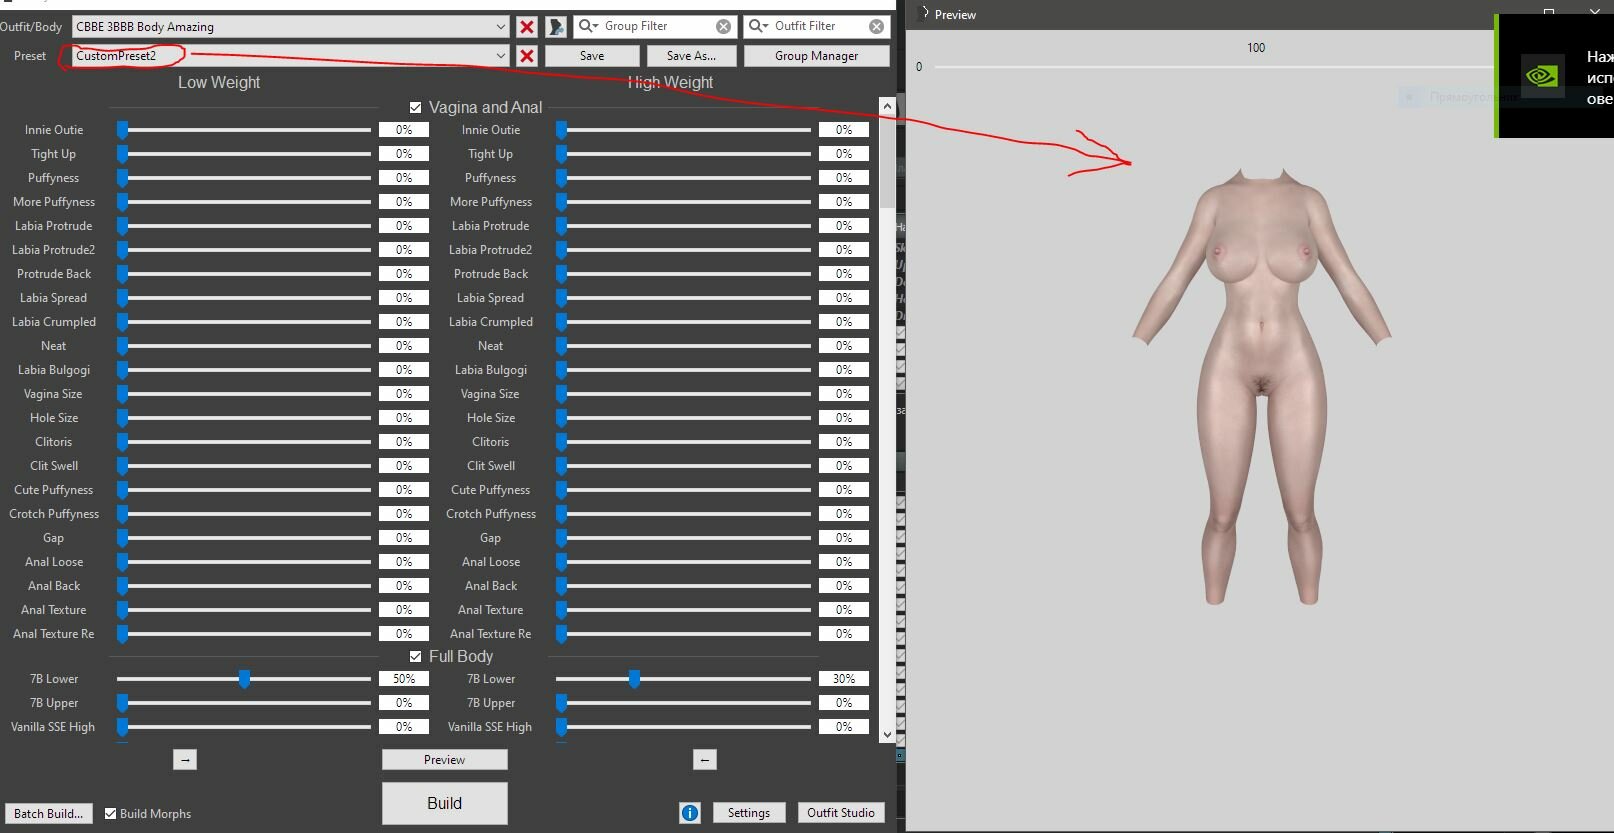Click the red X beside the Outfit/Body dropdown
Image resolution: width=1614 pixels, height=833 pixels.
pos(527,27)
